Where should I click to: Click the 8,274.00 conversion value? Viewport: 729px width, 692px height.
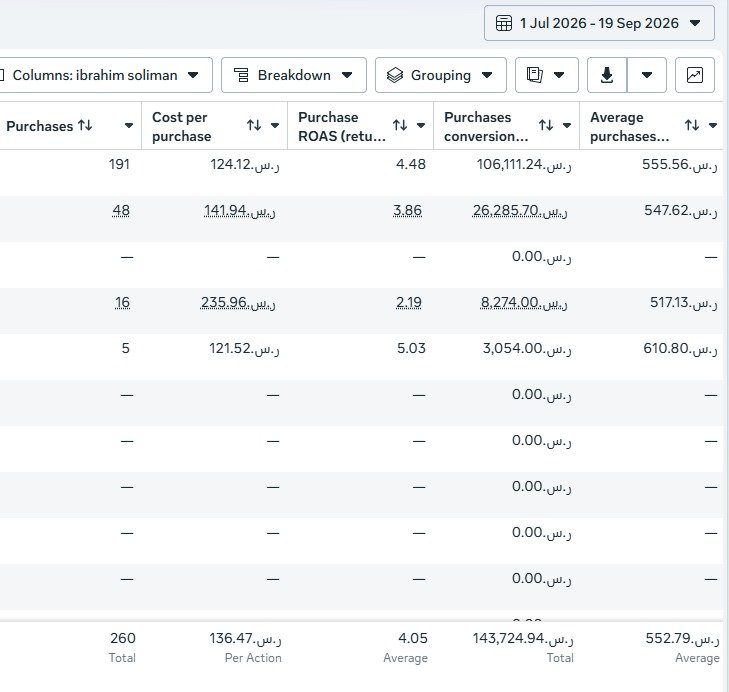pyautogui.click(x=524, y=303)
